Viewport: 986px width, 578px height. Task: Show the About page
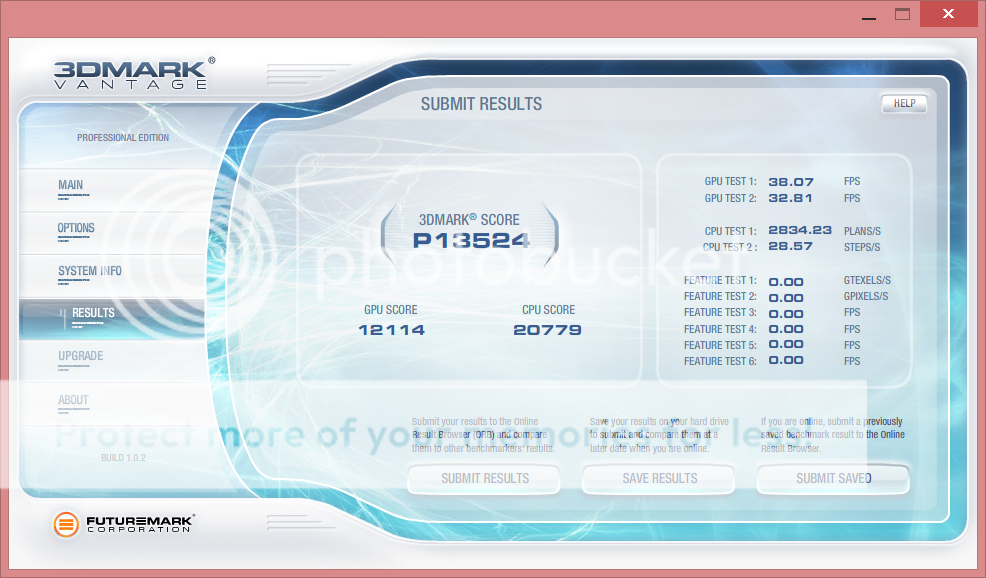73,400
